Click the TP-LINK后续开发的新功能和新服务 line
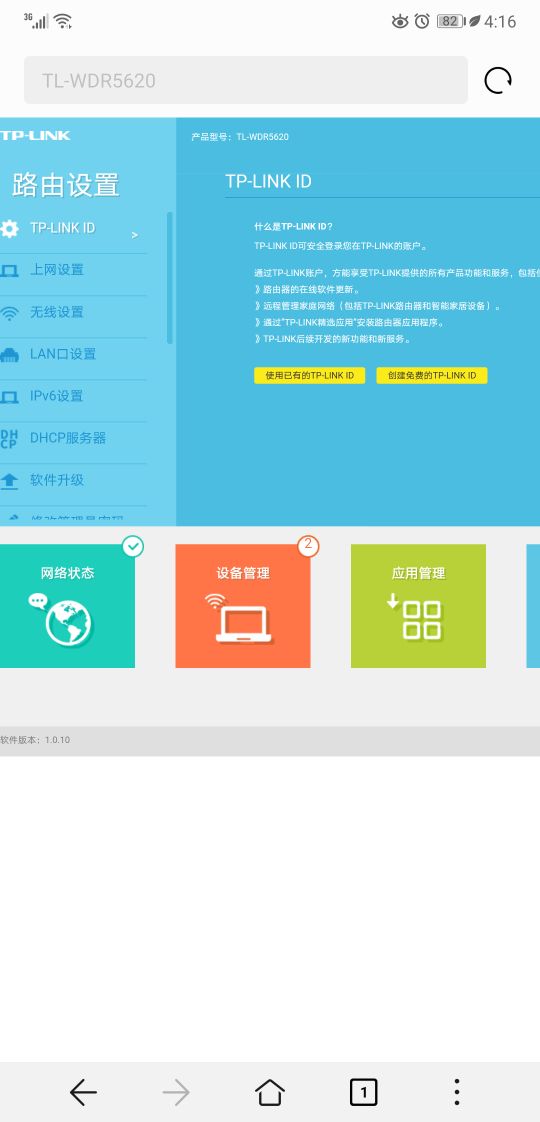Viewport: 540px width, 1122px height. coord(333,339)
